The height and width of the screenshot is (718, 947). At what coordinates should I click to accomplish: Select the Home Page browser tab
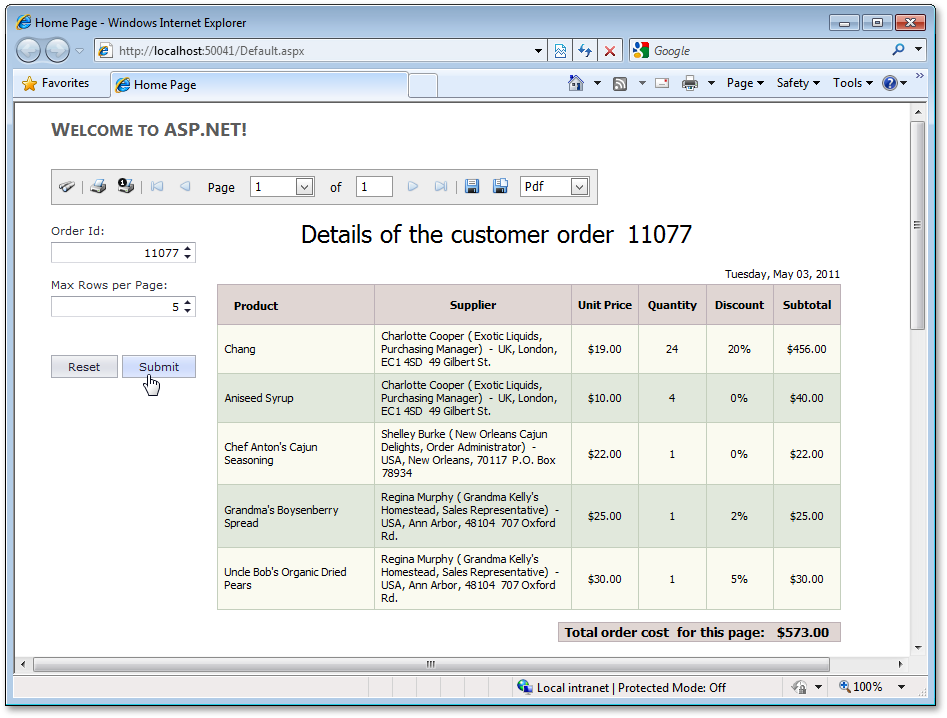165,85
